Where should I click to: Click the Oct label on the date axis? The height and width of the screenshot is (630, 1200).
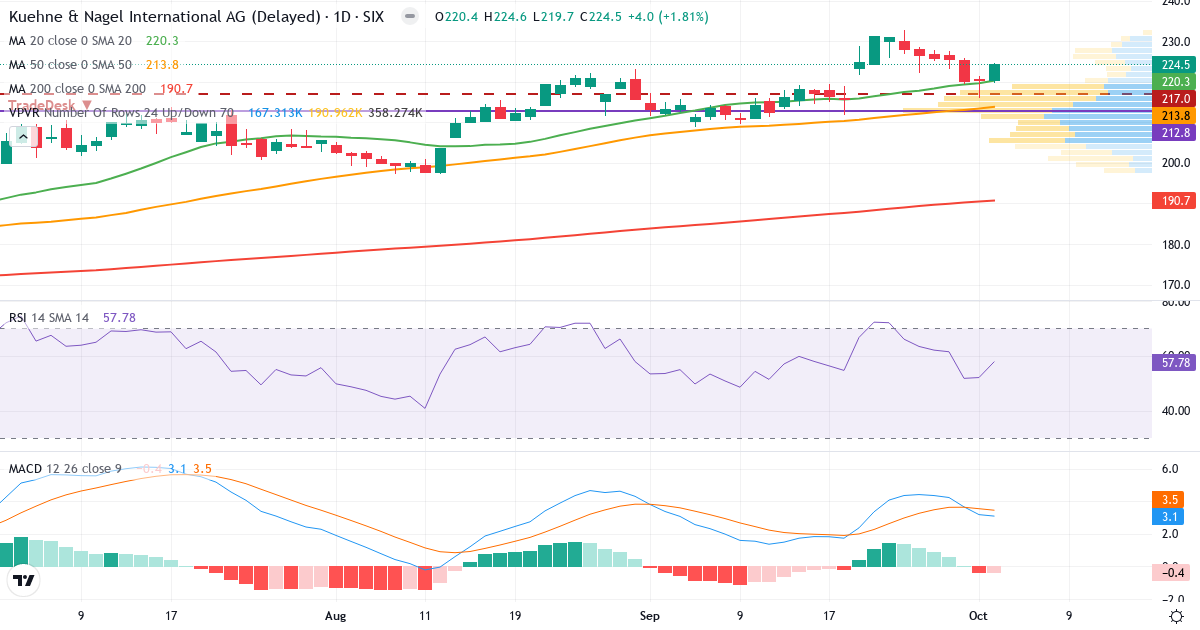click(x=977, y=616)
